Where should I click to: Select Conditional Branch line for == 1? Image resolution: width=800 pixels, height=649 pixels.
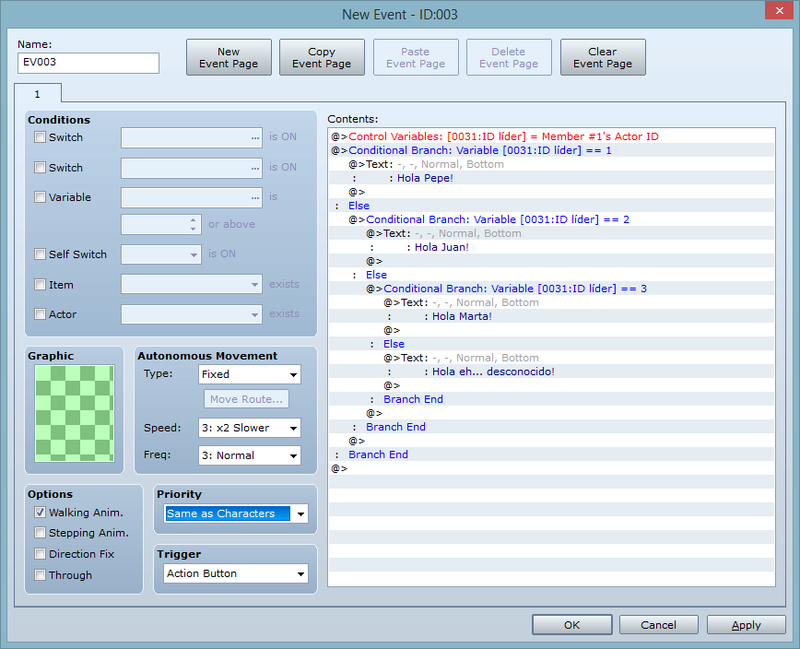(x=552, y=150)
